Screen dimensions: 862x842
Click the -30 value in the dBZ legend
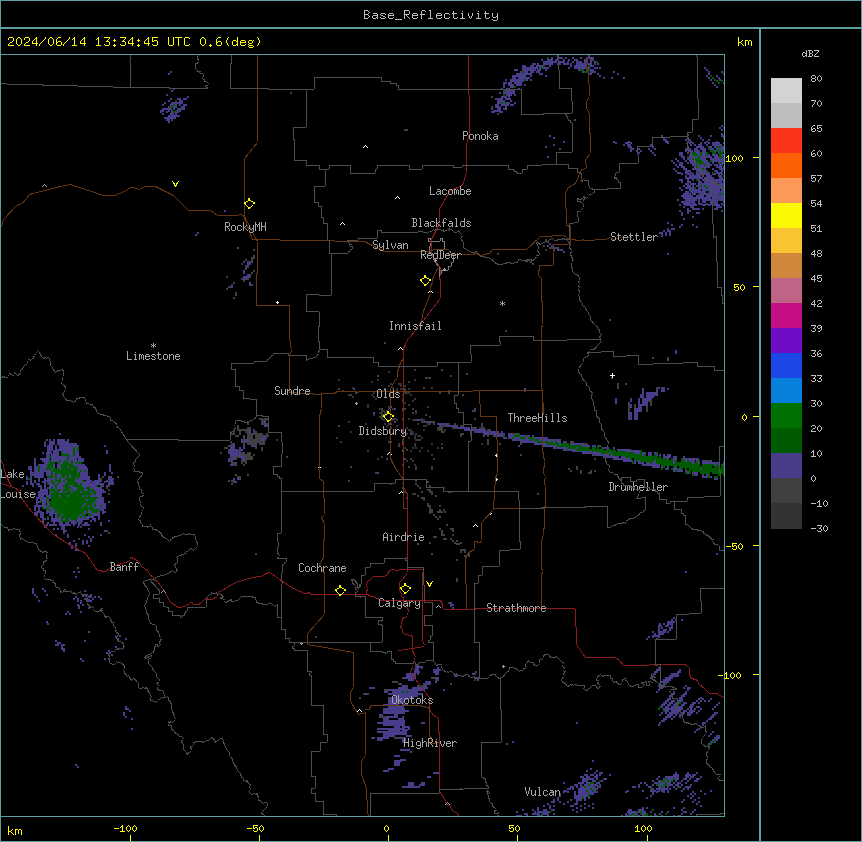[819, 528]
